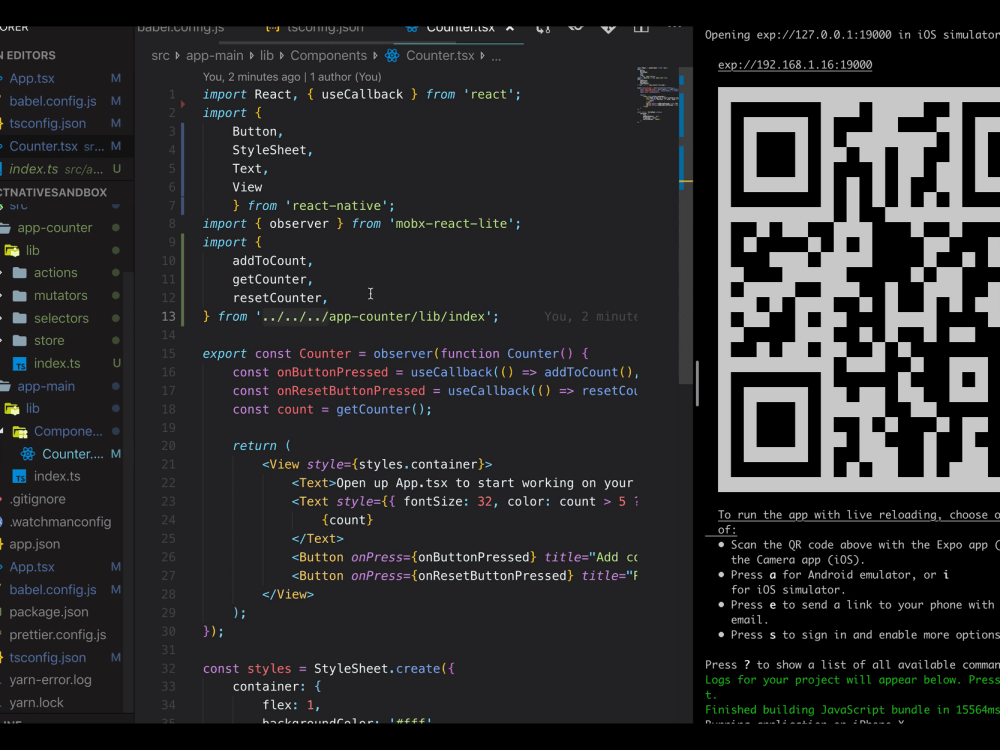This screenshot has width=1000, height=750.
Task: Open the exp://192.168.1.16:19000 link
Action: point(795,64)
